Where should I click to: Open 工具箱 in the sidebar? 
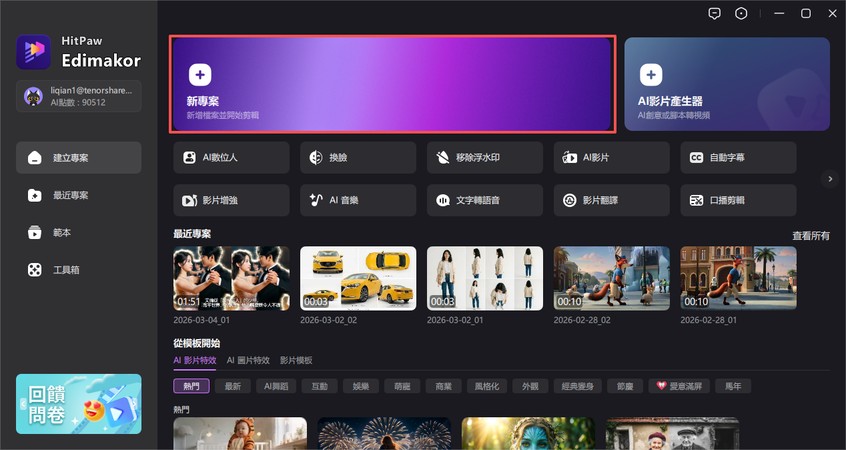(x=79, y=270)
